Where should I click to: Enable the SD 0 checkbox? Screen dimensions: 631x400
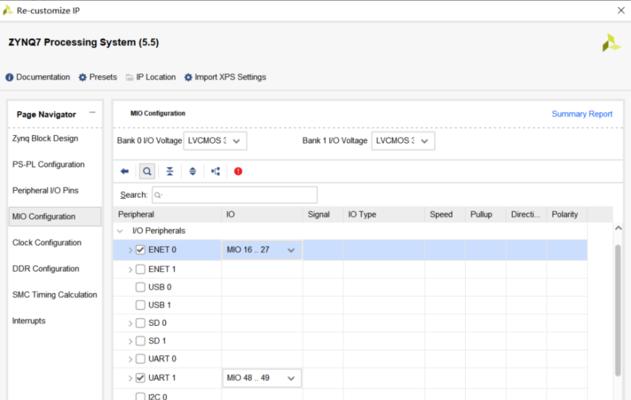click(x=140, y=323)
